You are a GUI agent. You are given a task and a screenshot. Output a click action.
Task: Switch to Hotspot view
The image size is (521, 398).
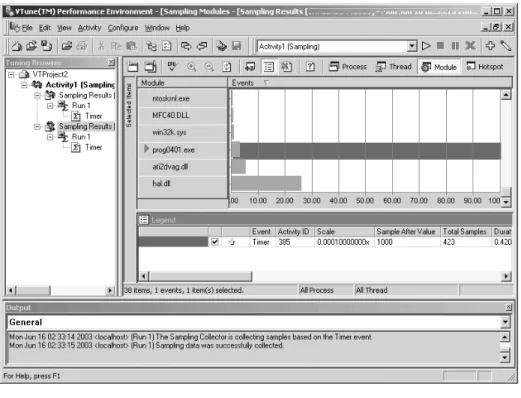485,67
